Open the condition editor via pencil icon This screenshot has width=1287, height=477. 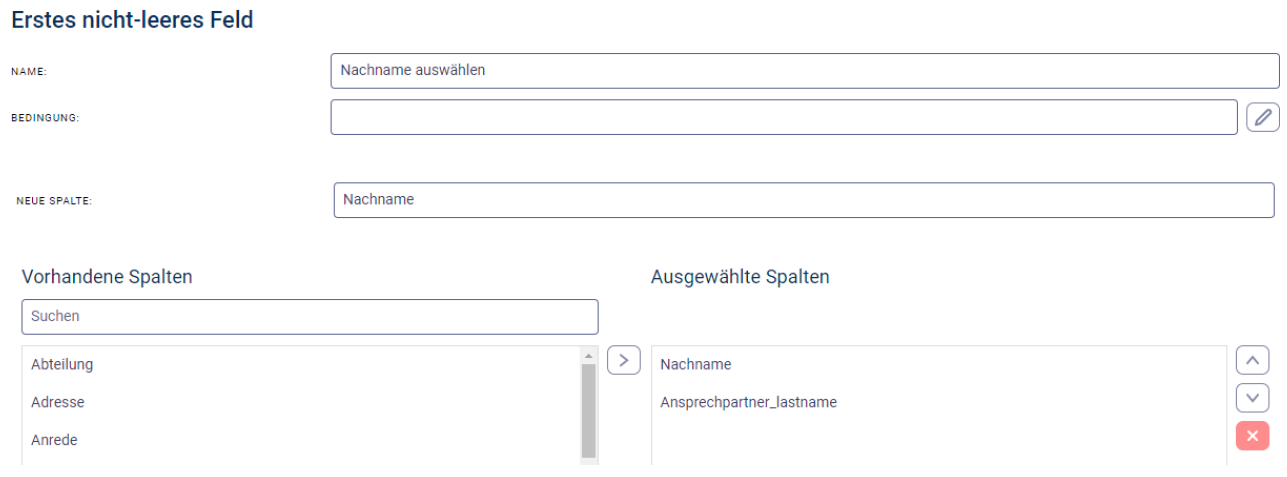tap(1263, 117)
